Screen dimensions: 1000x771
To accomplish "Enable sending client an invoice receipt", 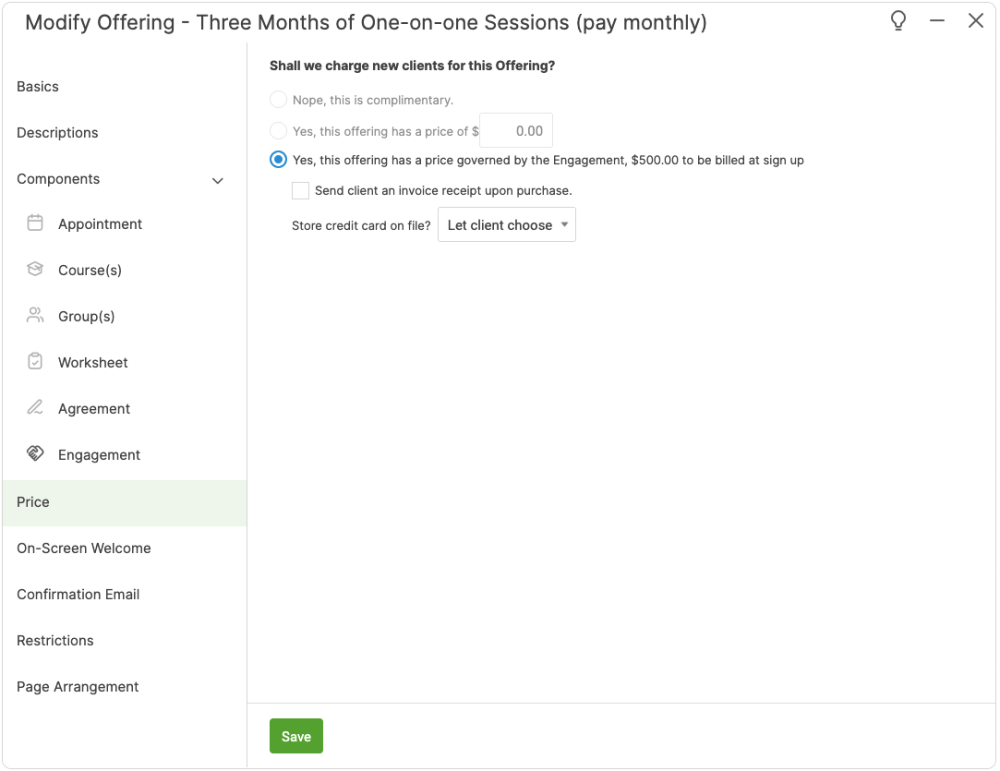I will coord(300,191).
